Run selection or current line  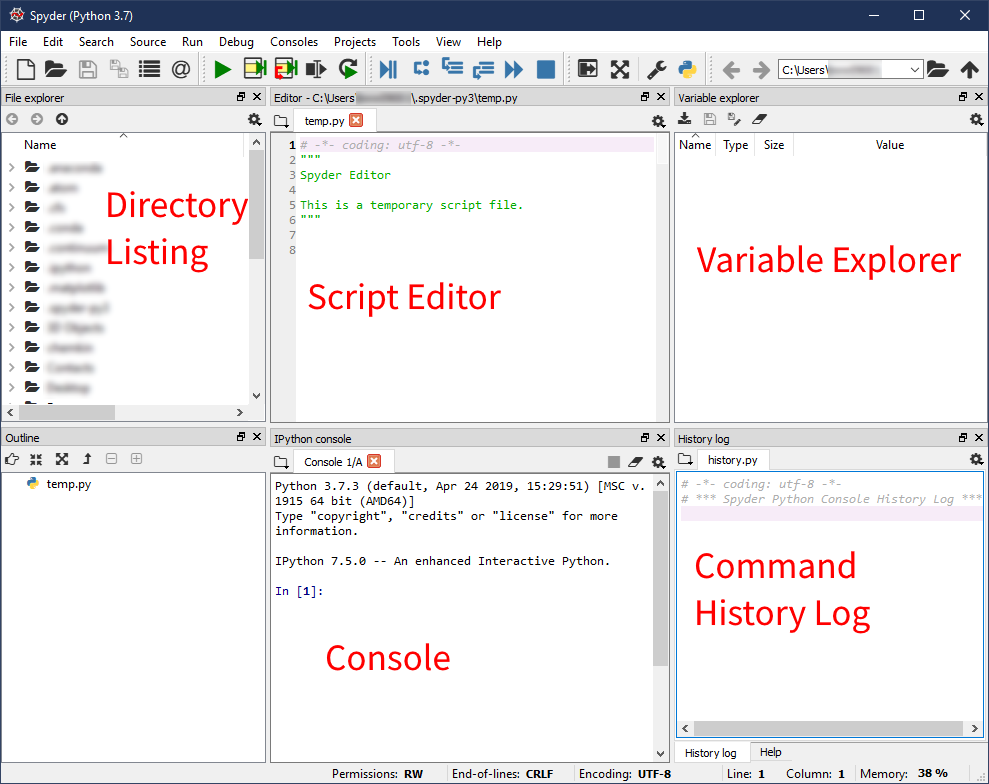pyautogui.click(x=316, y=69)
